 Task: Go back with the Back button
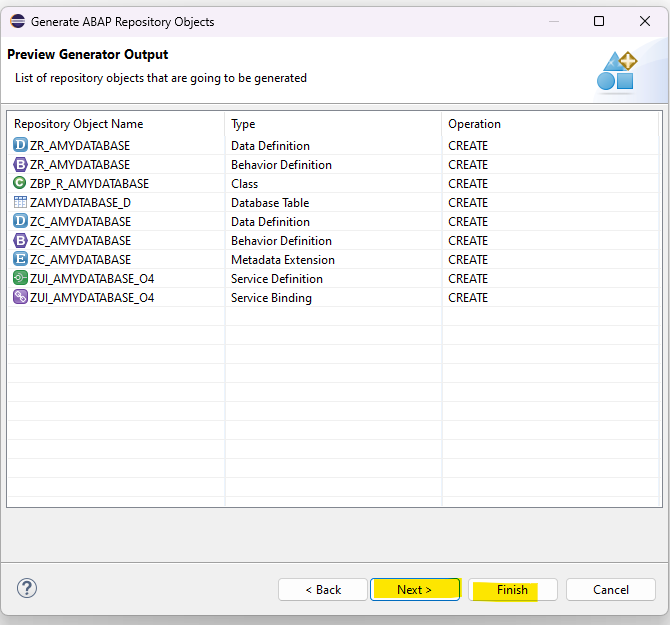[323, 590]
